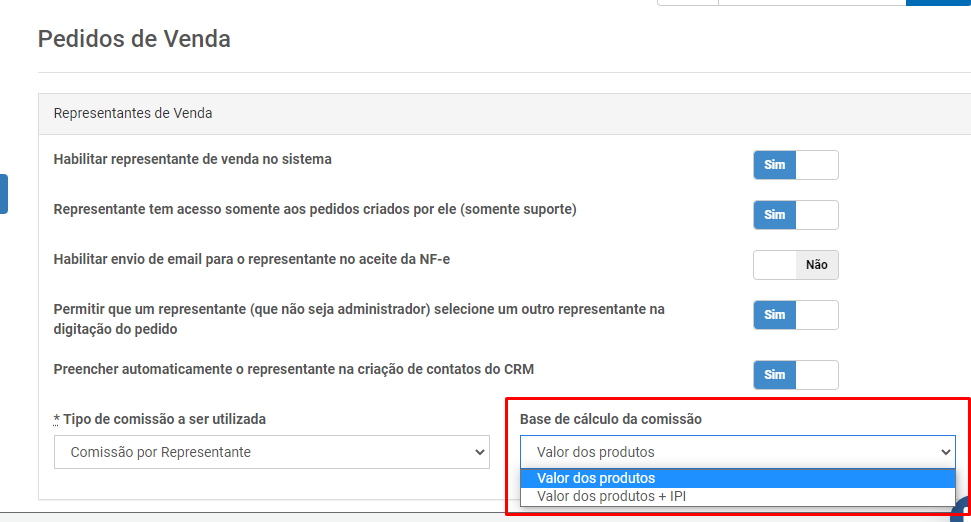971x522 pixels.
Task: Click the chevron arrow of Base de cálculo
Action: click(946, 452)
